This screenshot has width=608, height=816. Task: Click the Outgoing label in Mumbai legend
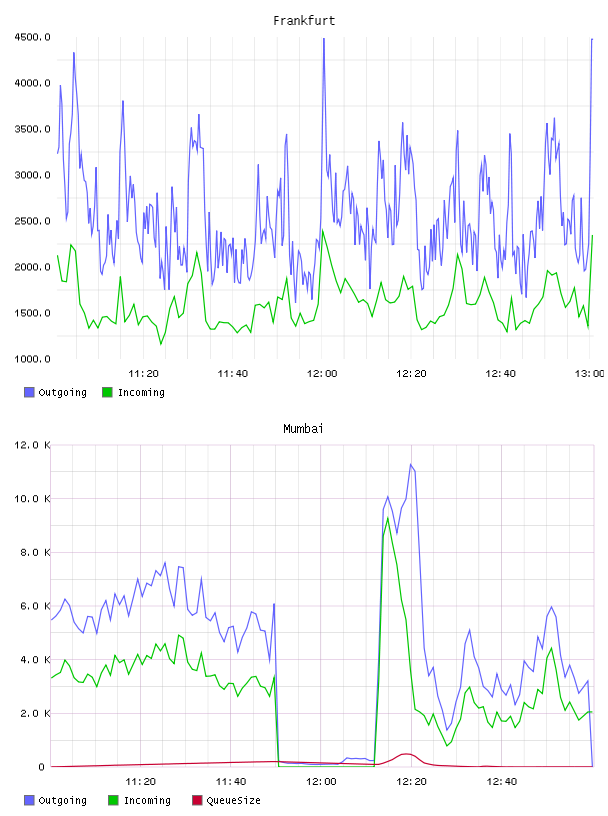tap(62, 800)
